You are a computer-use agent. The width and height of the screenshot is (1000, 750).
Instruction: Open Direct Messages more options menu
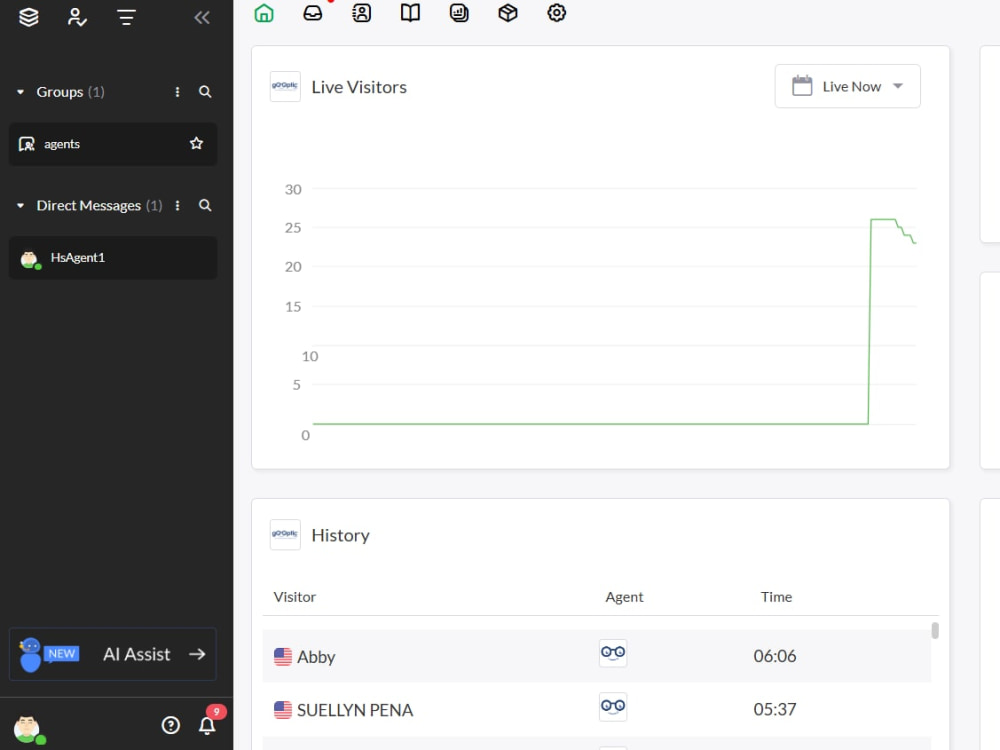177,205
